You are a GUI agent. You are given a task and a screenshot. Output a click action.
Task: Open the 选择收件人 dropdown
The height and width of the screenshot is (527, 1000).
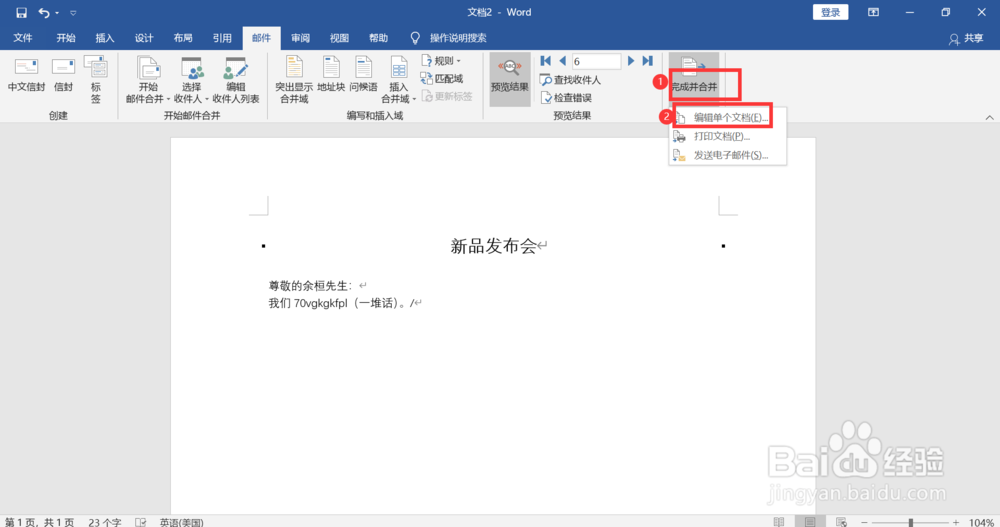(191, 80)
